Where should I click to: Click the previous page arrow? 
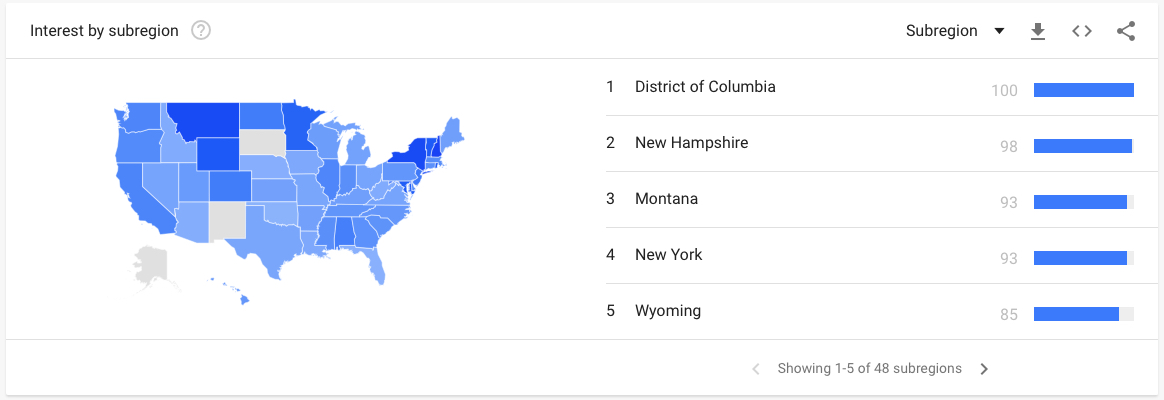tap(756, 369)
